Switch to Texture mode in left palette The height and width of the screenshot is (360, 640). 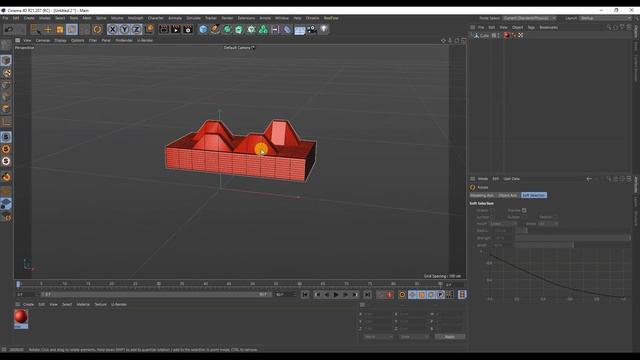6,73
